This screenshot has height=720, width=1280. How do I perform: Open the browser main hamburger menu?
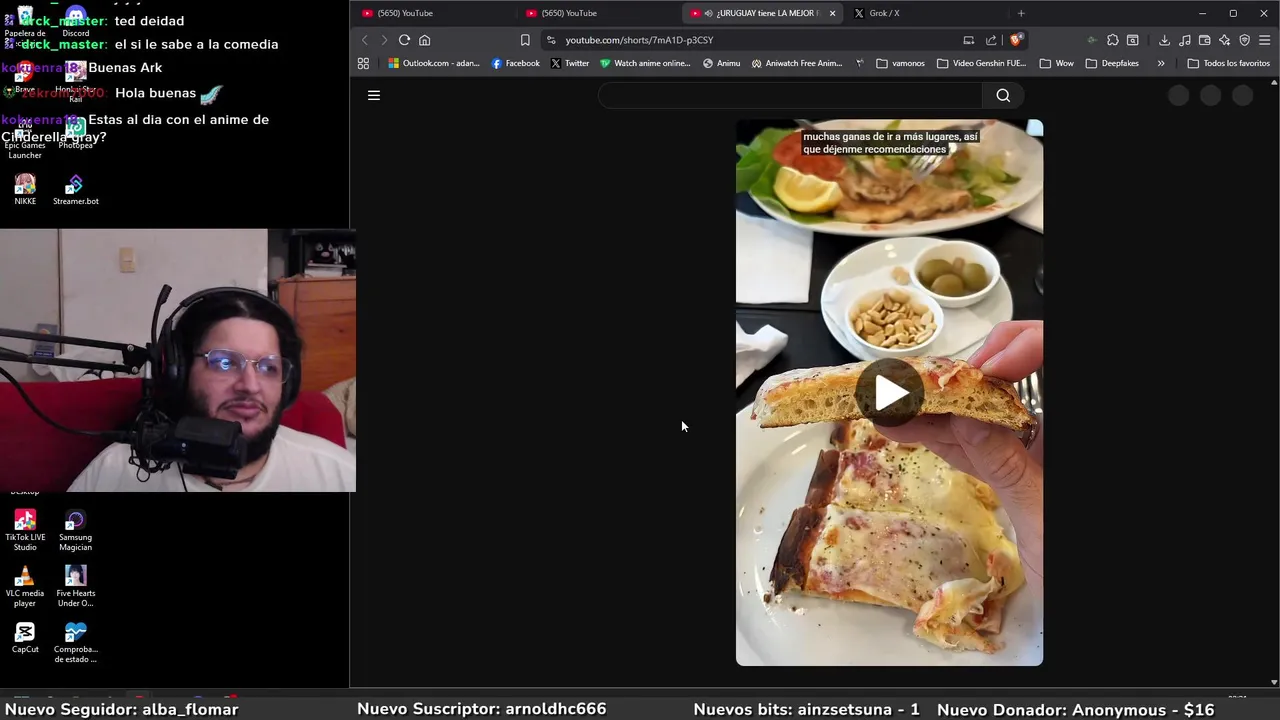pyautogui.click(x=1265, y=40)
